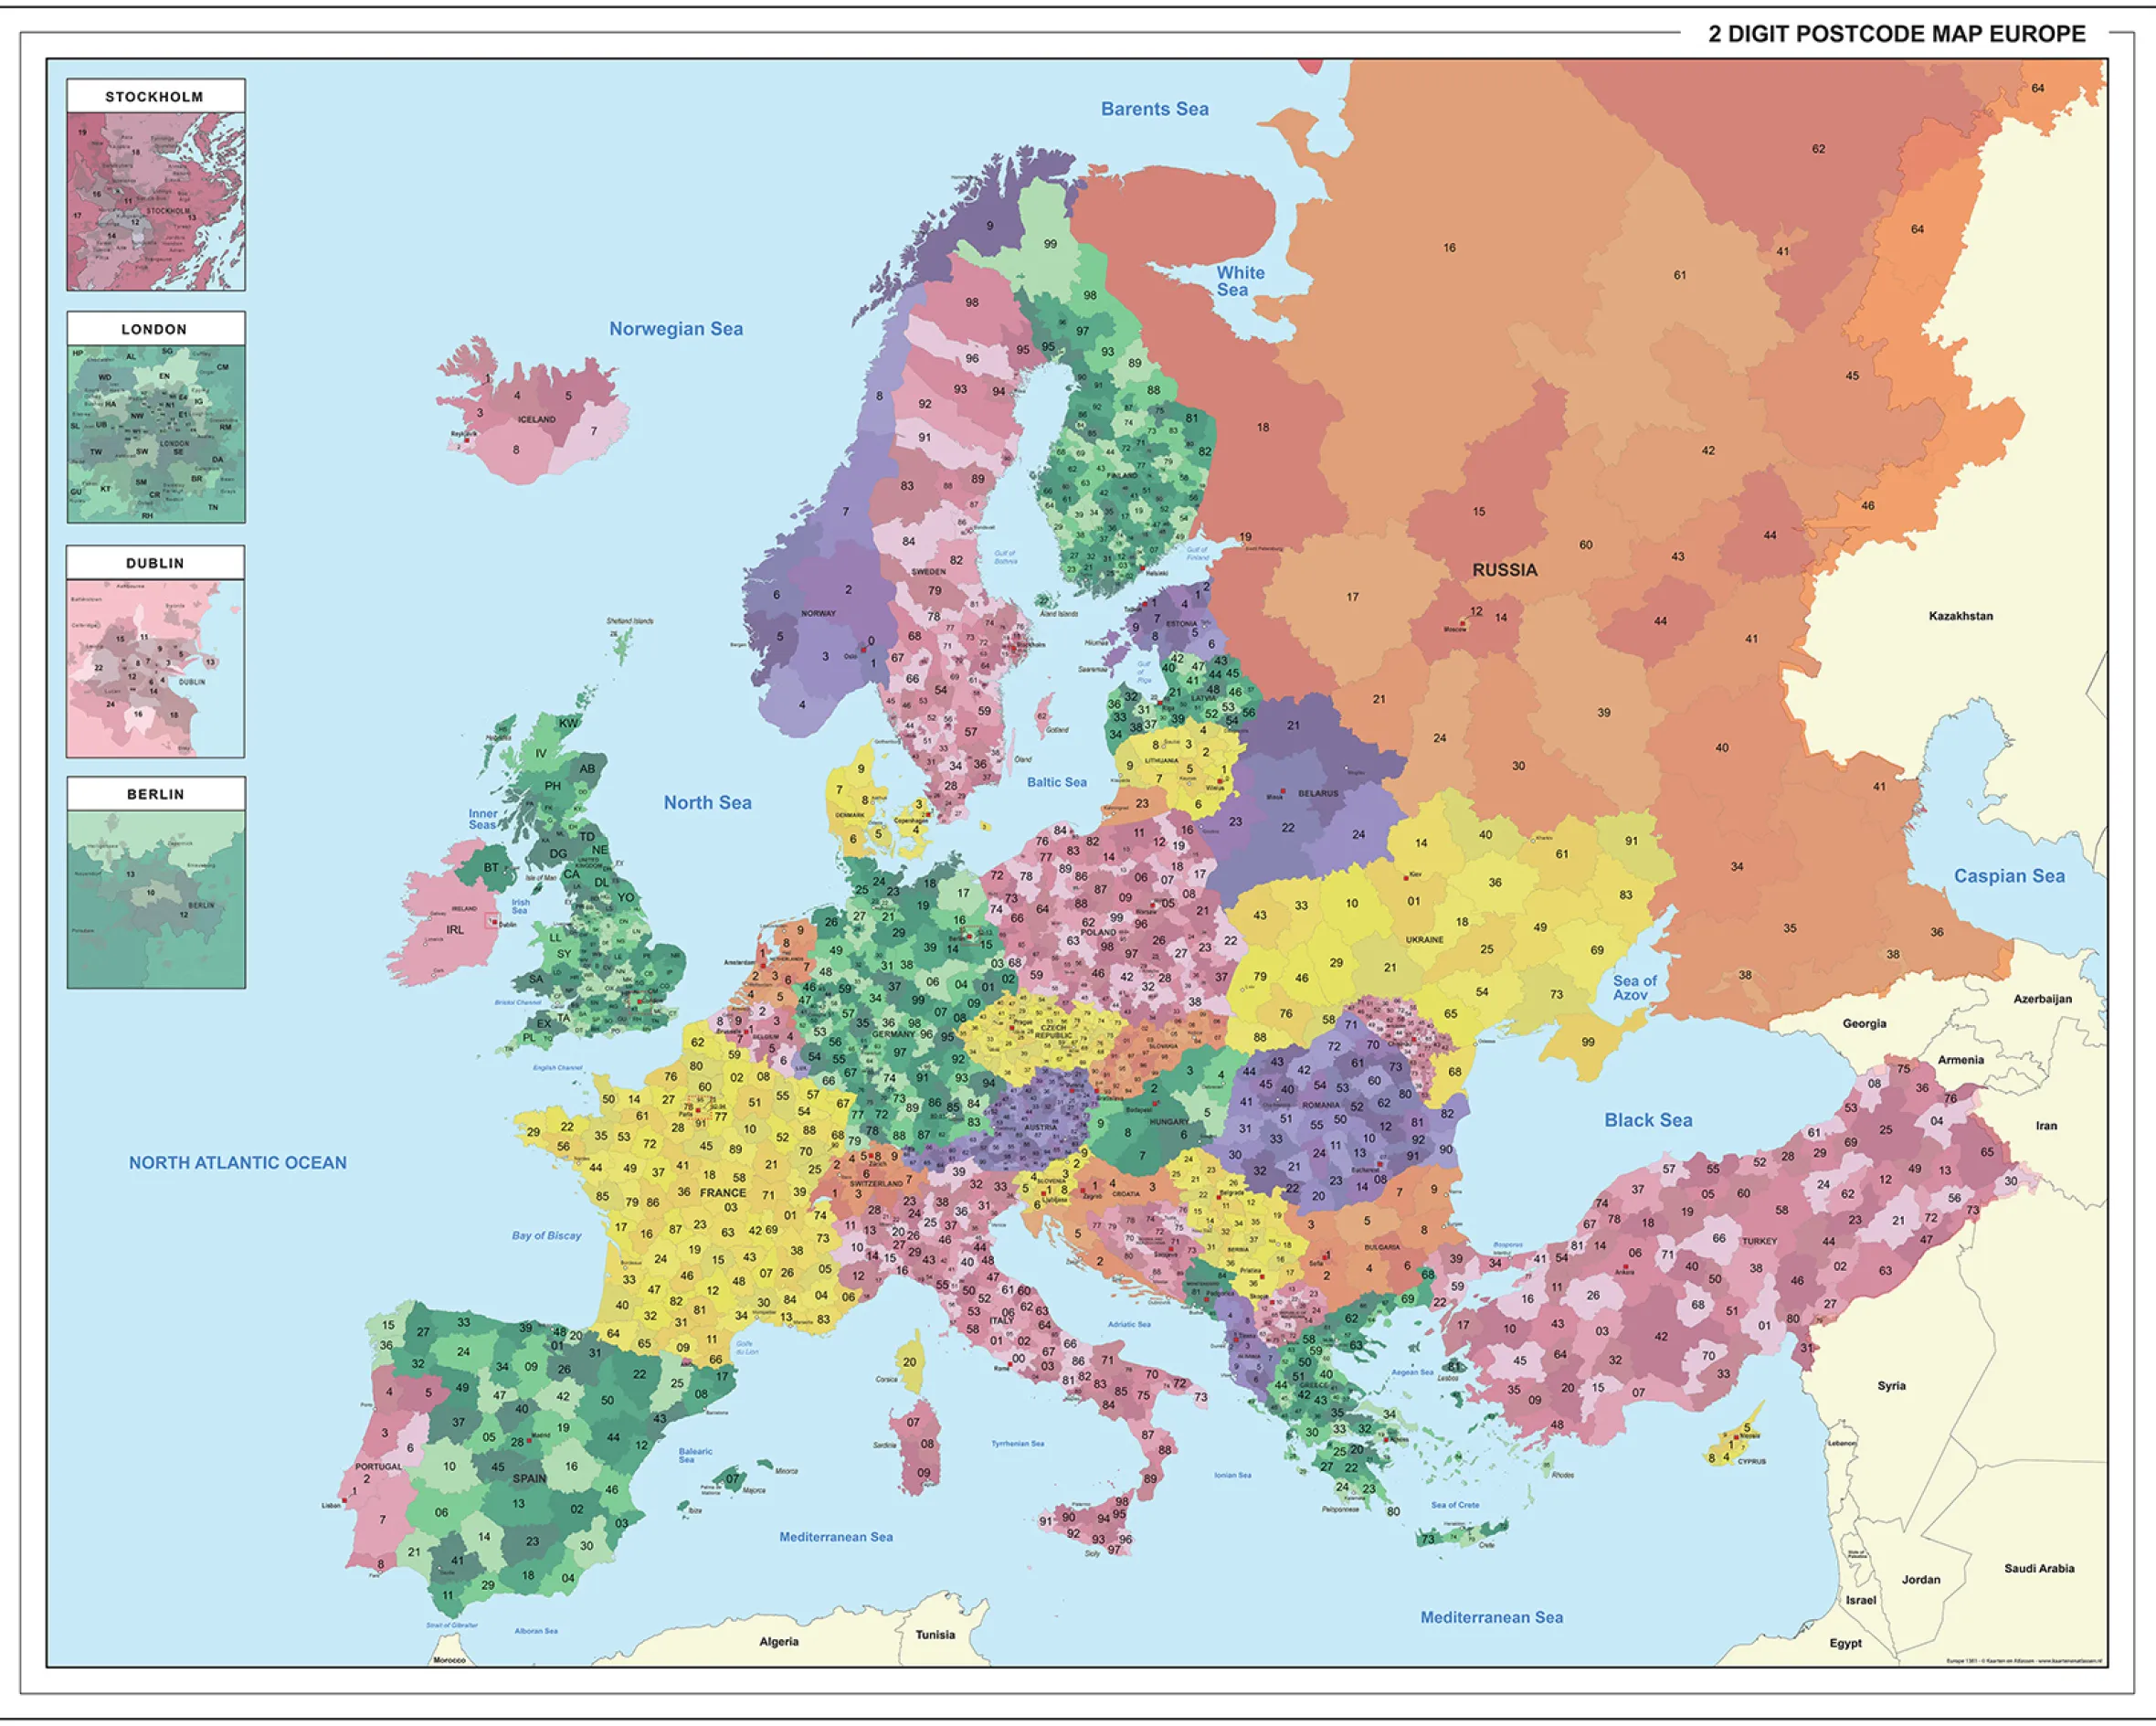Click the 'Mediterranean Sea' label north of Egypt
The width and height of the screenshot is (2156, 1726).
1492,1617
